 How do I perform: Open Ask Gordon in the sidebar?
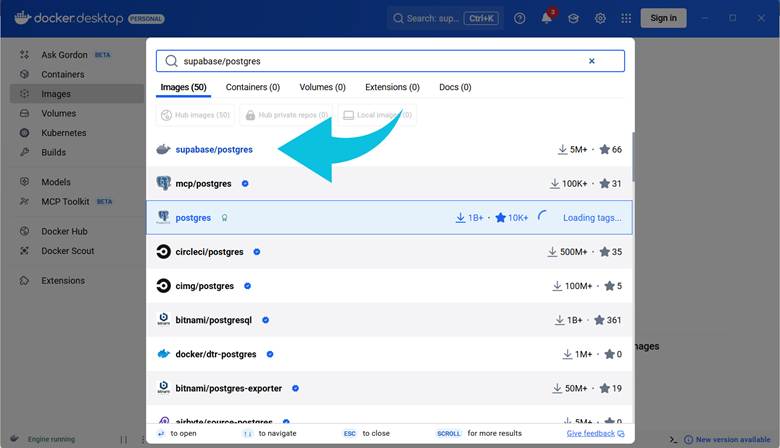pyautogui.click(x=64, y=55)
